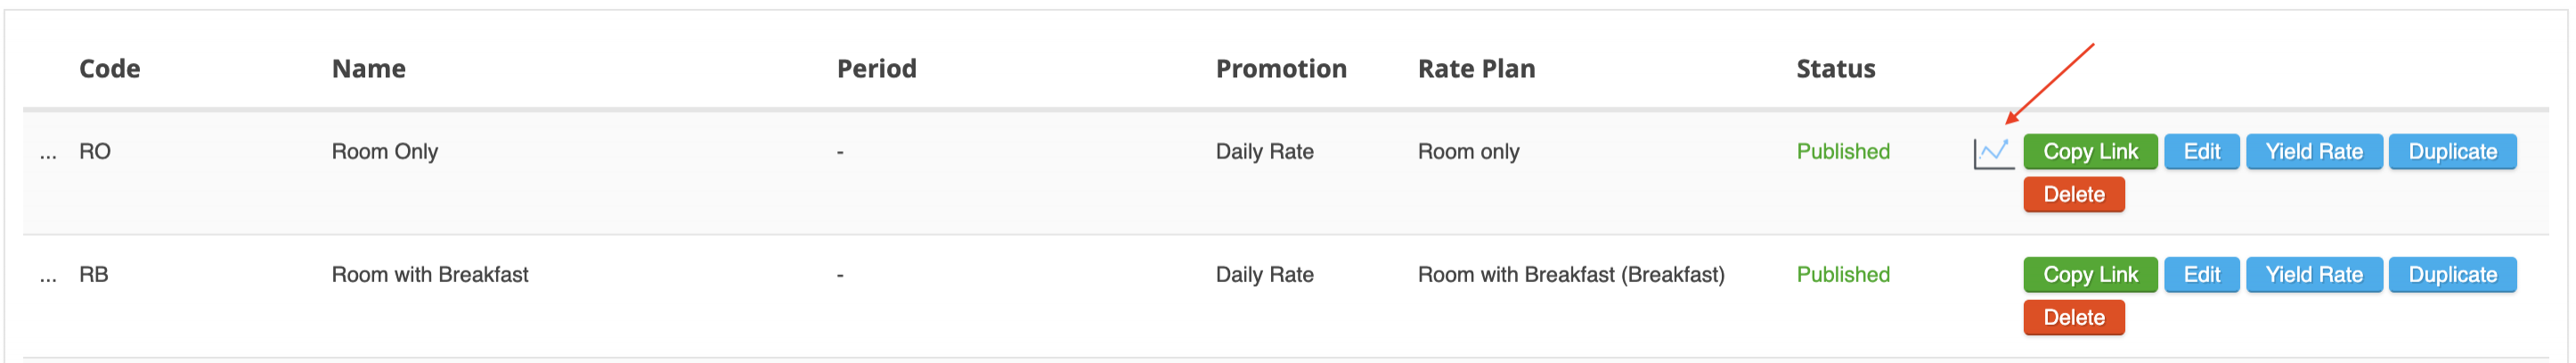The width and height of the screenshot is (2576, 363).
Task: Duplicate the Room Only rate
Action: 2451,152
